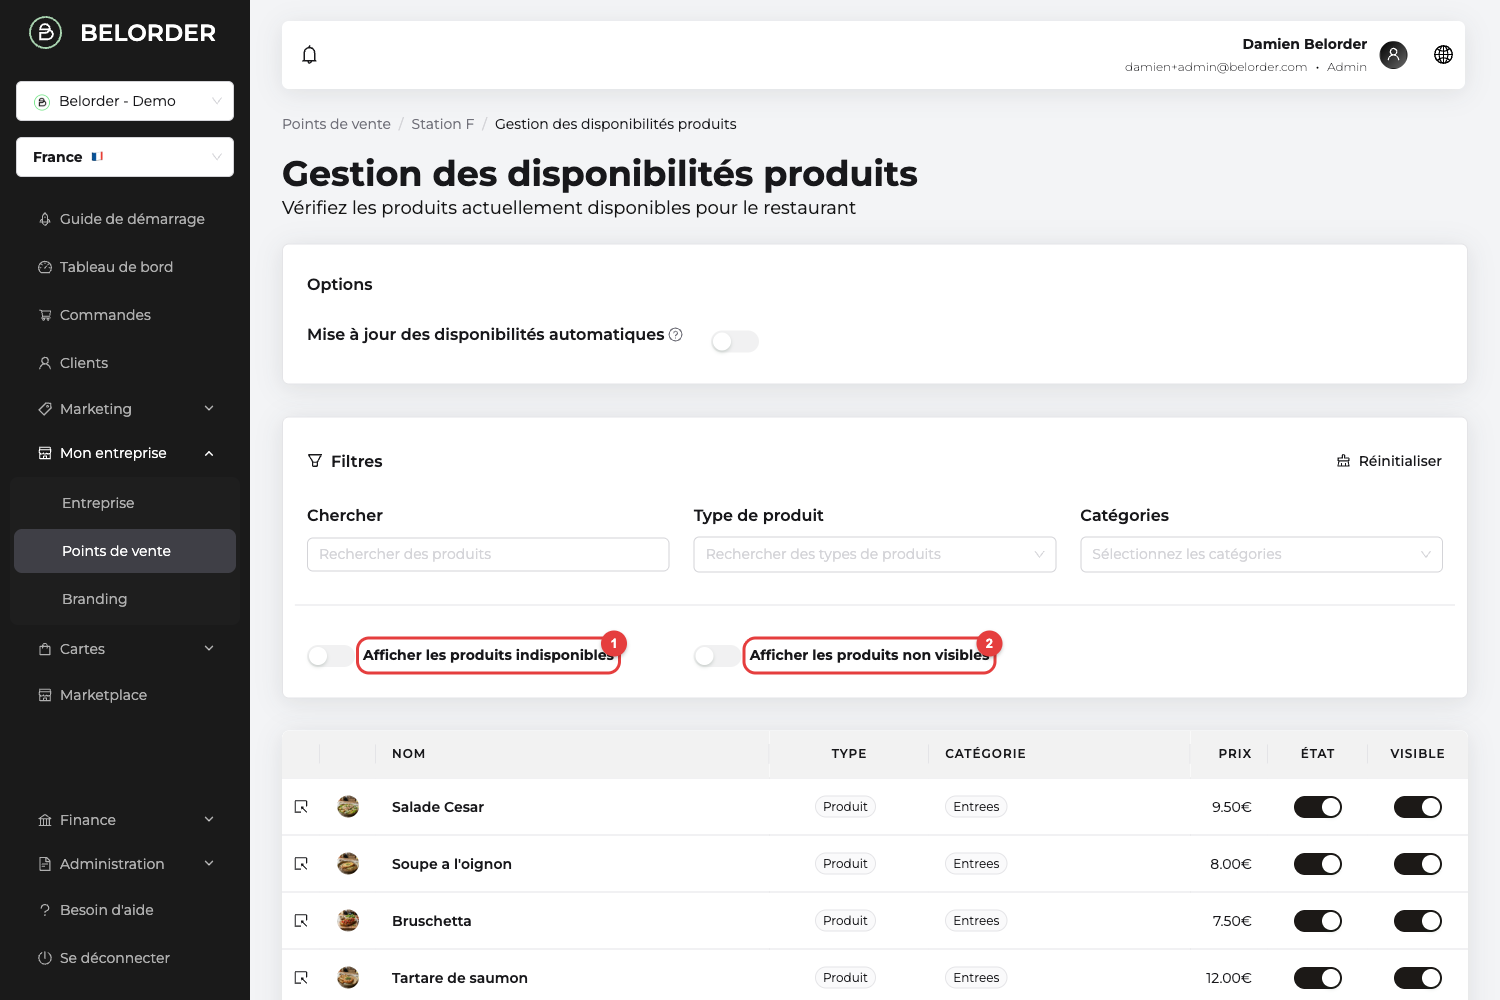This screenshot has width=1500, height=1000.
Task: Go to Station F breadcrumb
Action: 443,124
